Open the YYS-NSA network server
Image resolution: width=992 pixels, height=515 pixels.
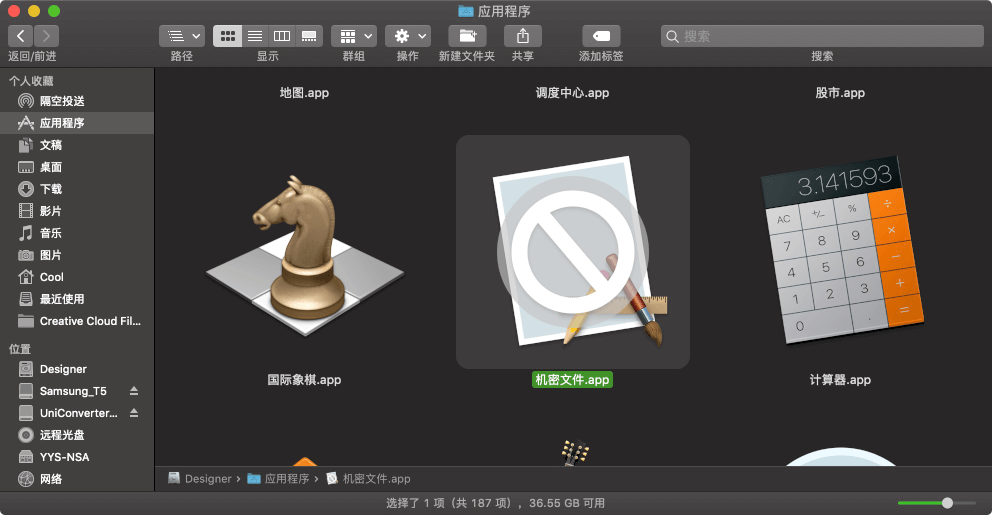pos(77,457)
